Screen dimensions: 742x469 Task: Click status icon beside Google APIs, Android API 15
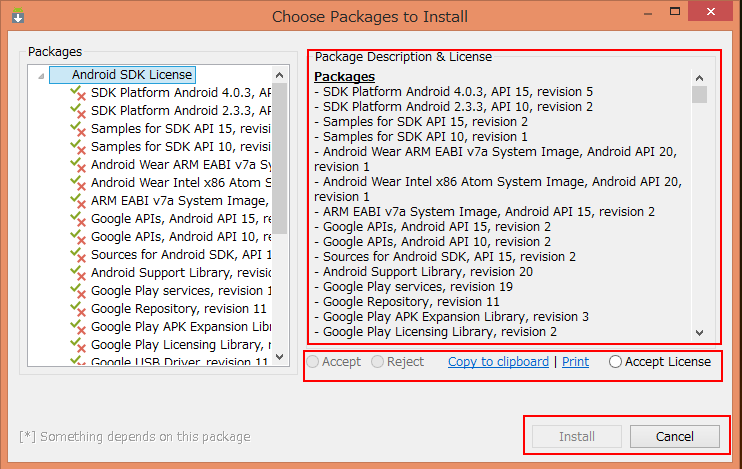tap(78, 219)
